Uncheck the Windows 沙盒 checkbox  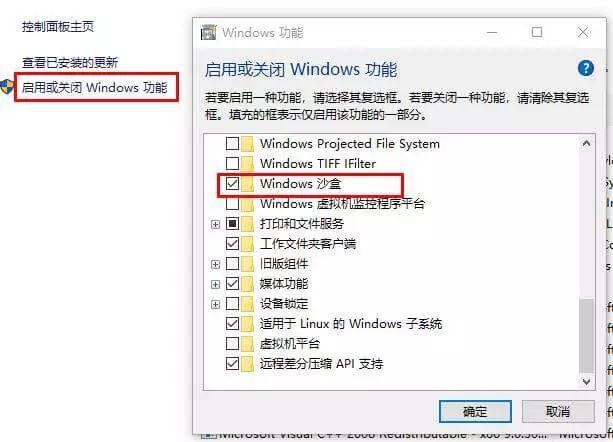pos(233,183)
